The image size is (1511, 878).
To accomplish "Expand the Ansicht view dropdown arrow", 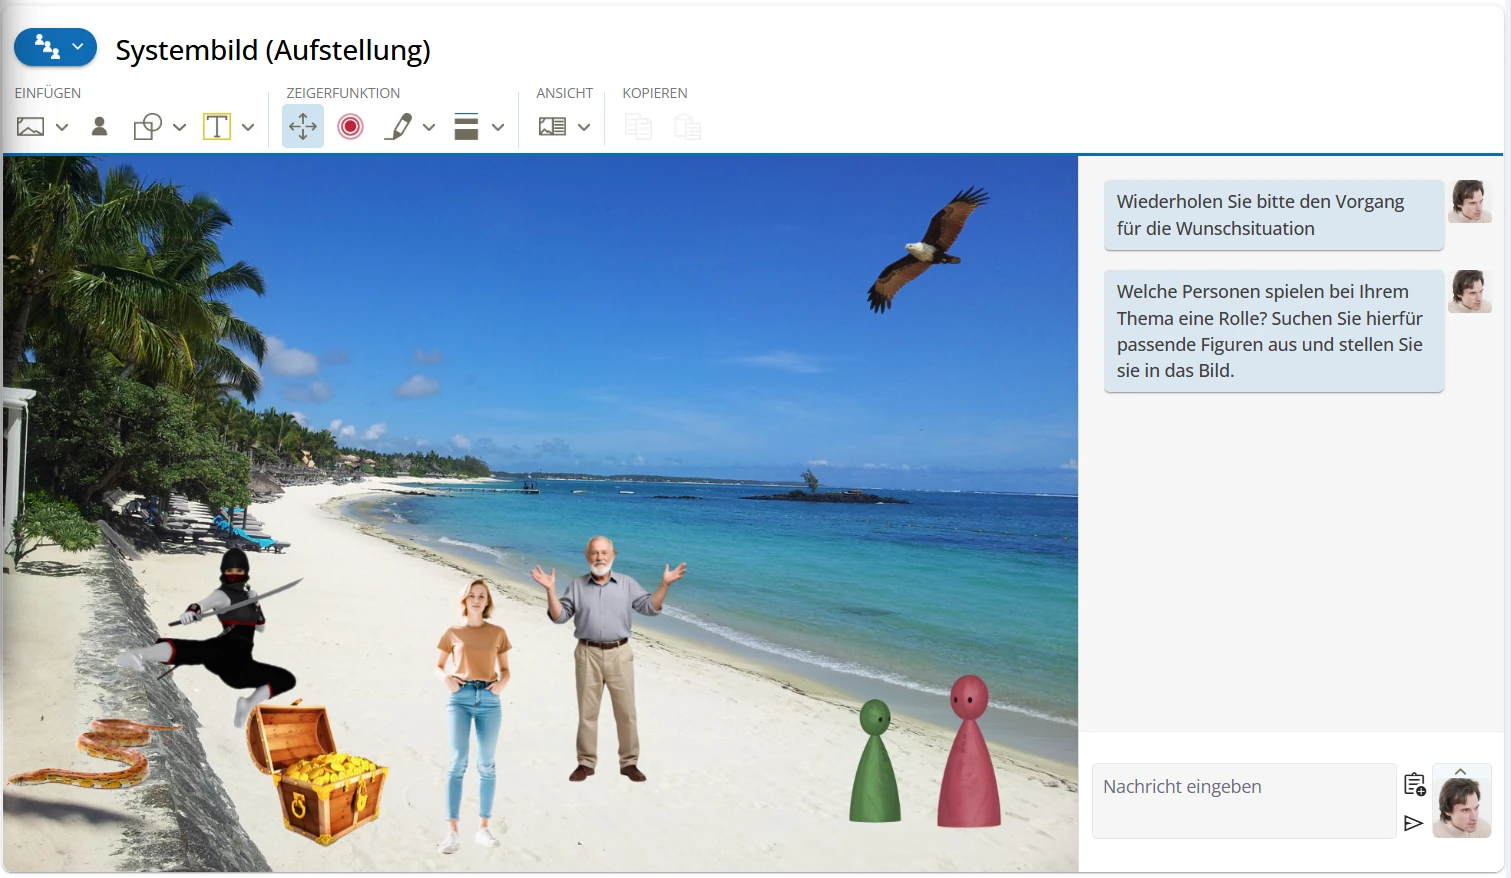I will pos(584,127).
